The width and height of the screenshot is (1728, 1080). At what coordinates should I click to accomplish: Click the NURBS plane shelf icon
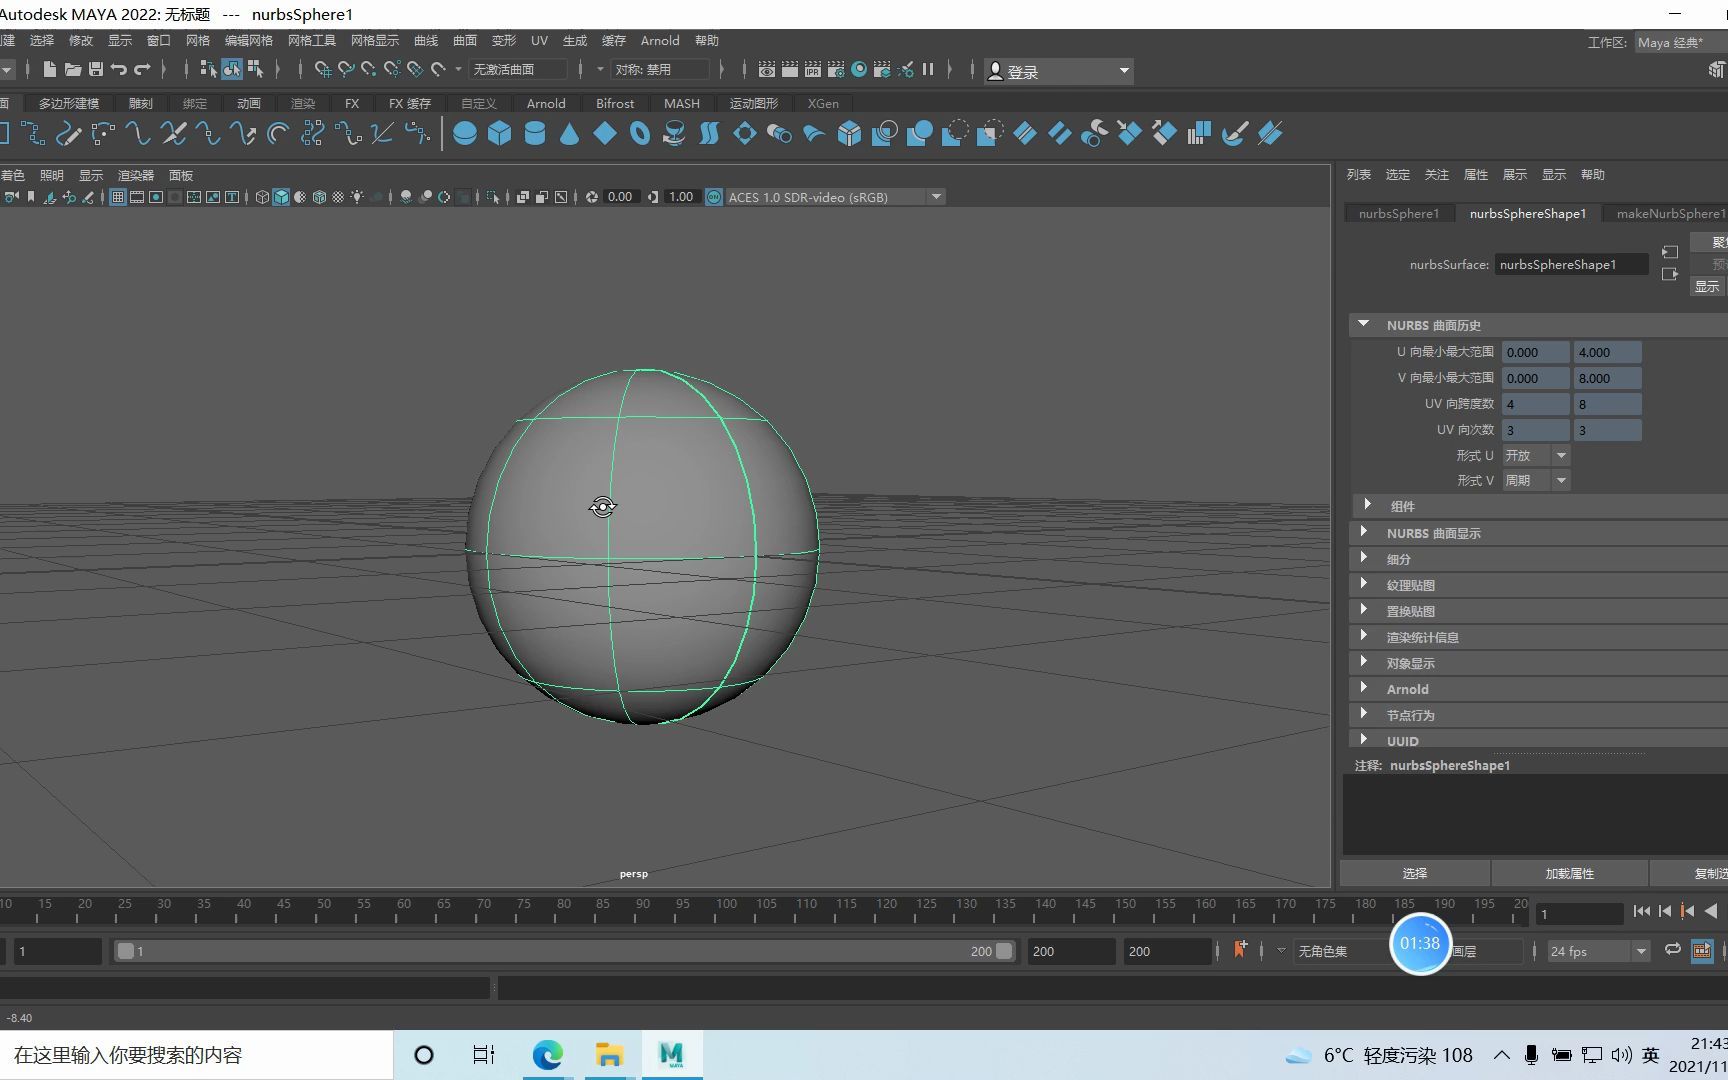pyautogui.click(x=605, y=133)
